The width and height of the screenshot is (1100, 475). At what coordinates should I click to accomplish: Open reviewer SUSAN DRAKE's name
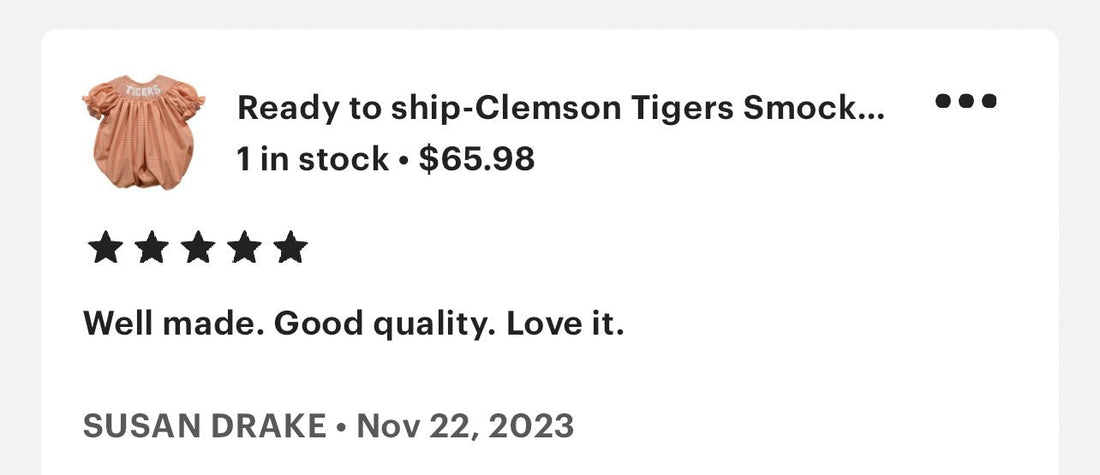click(x=205, y=426)
